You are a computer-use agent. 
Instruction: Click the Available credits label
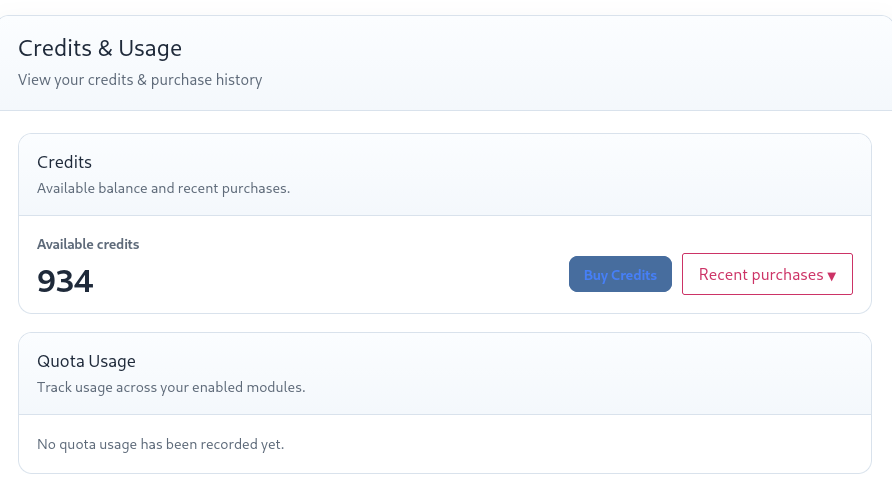point(88,244)
